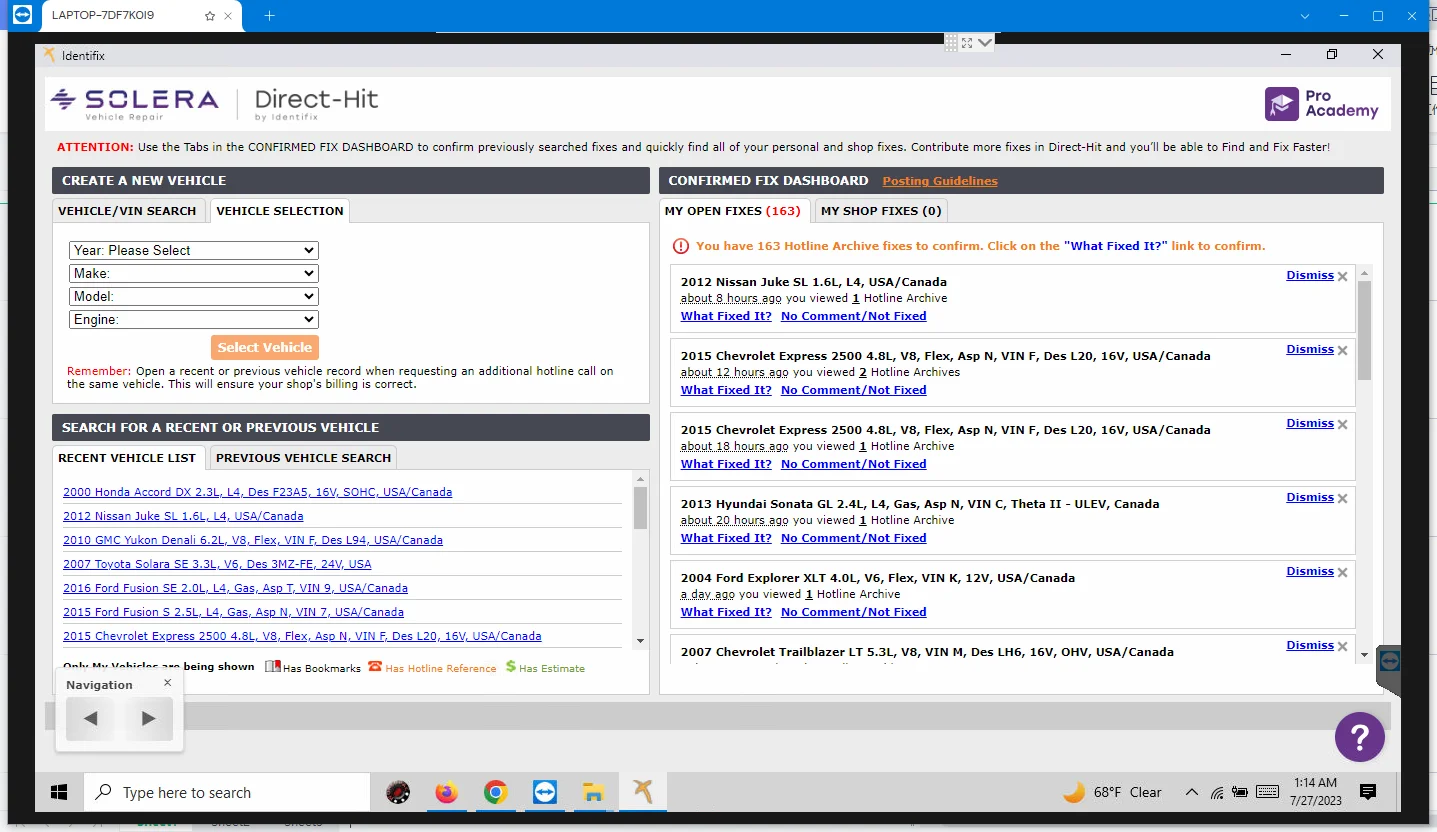
Task: Open the Make dropdown
Action: pos(194,273)
